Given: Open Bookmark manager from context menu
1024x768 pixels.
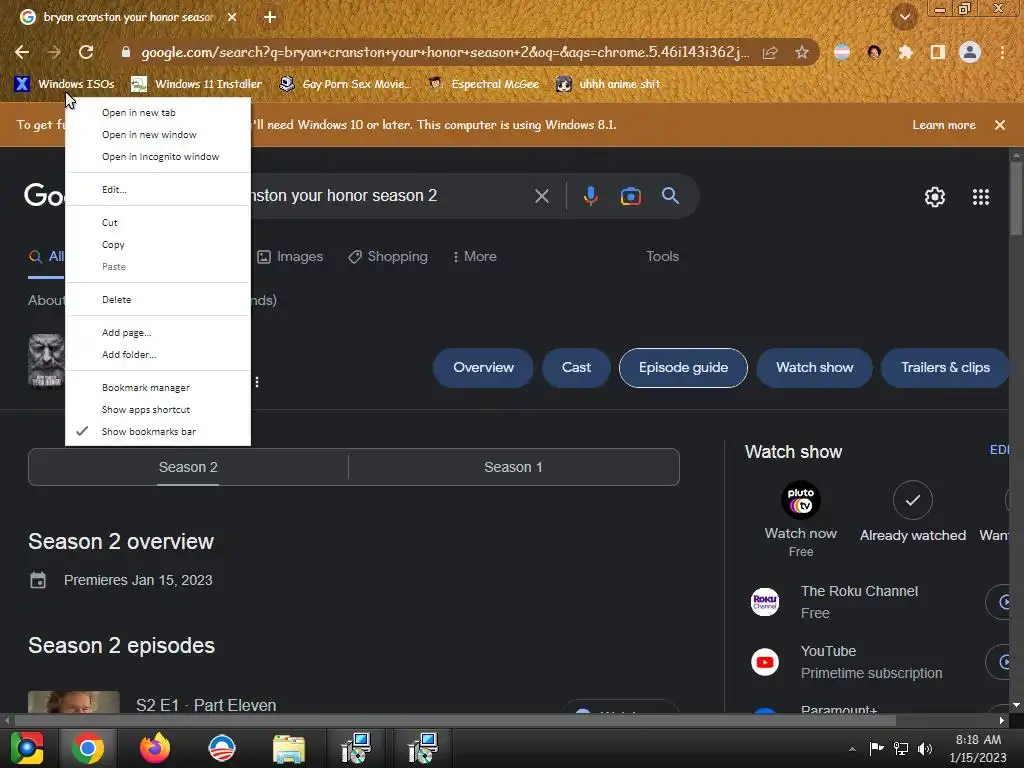Looking at the screenshot, I should [158, 387].
